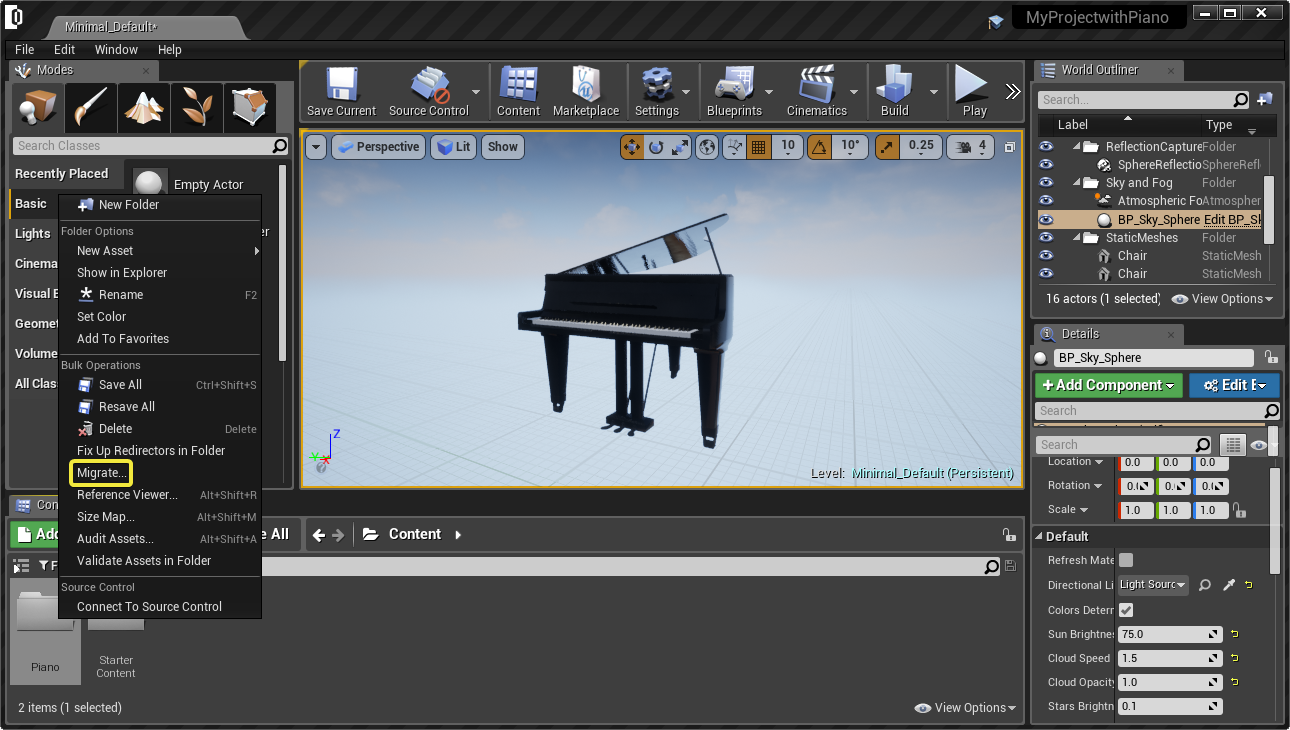Click the green Add Component button
The image size is (1290, 730).
(1108, 385)
